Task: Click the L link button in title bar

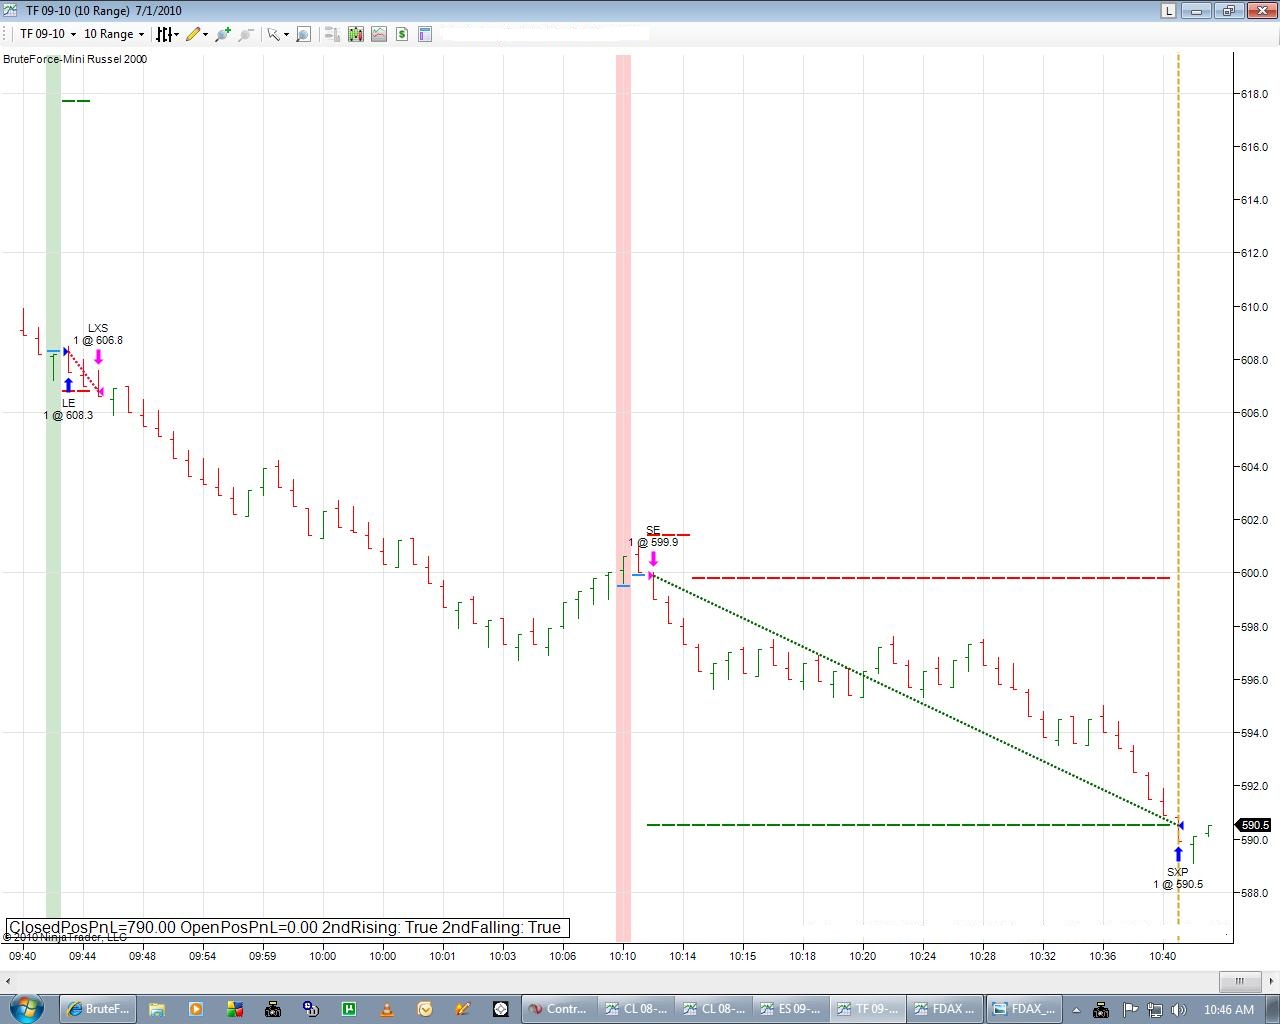Action: (x=1168, y=10)
